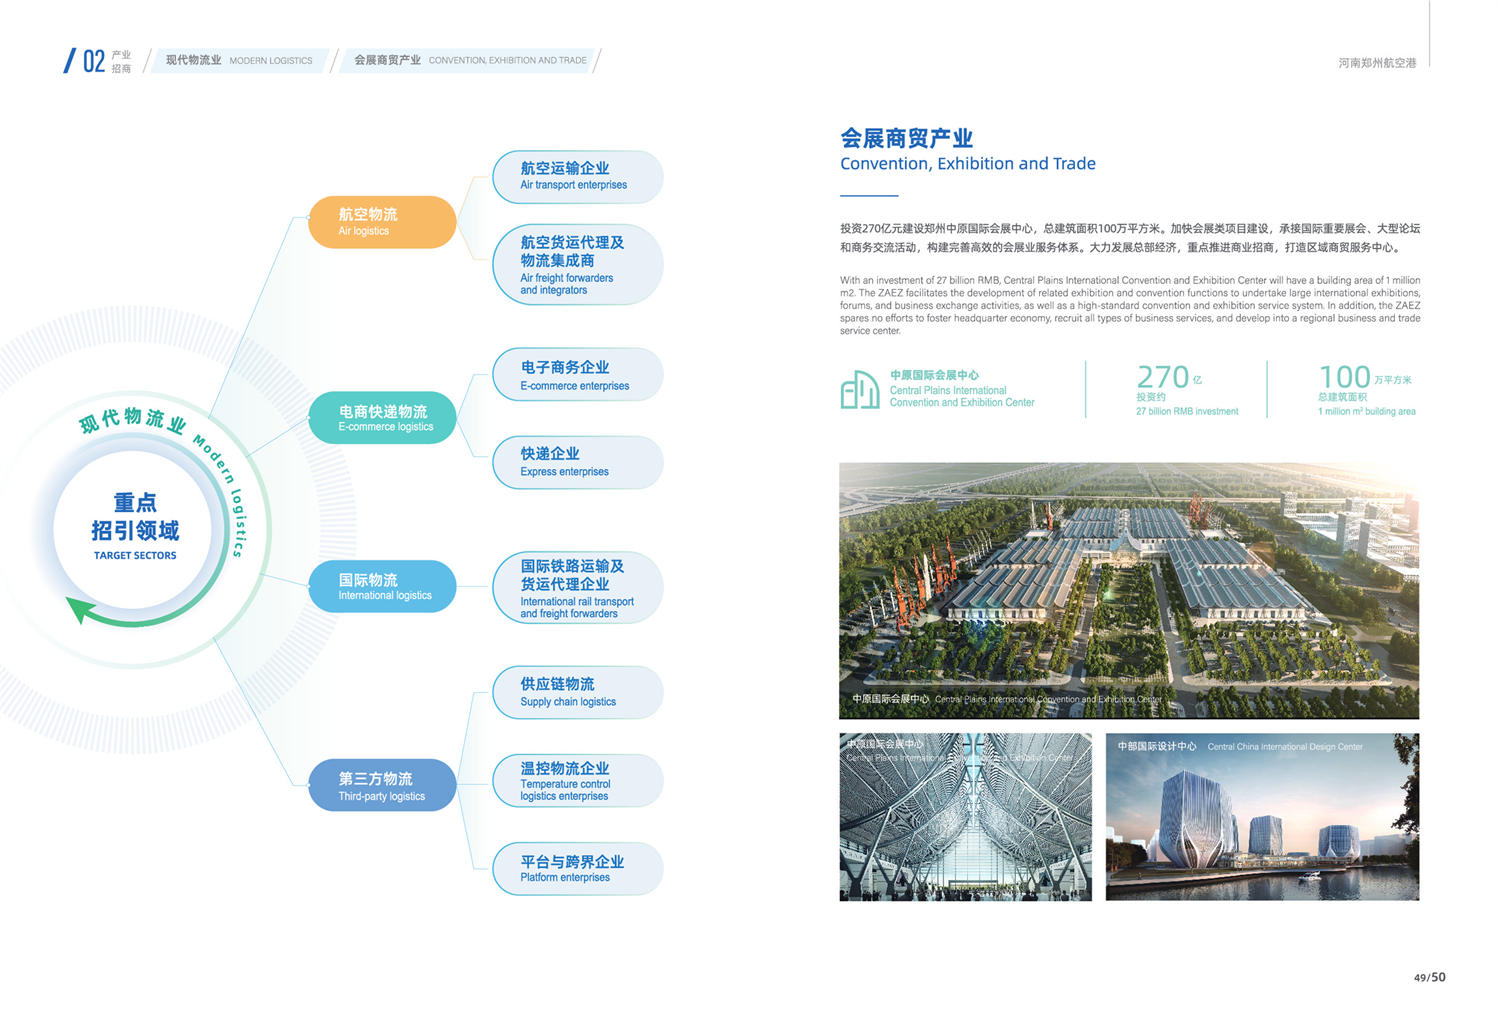The width and height of the screenshot is (1500, 1018).
Task: Select the Third-party logistics node
Action: 383,785
